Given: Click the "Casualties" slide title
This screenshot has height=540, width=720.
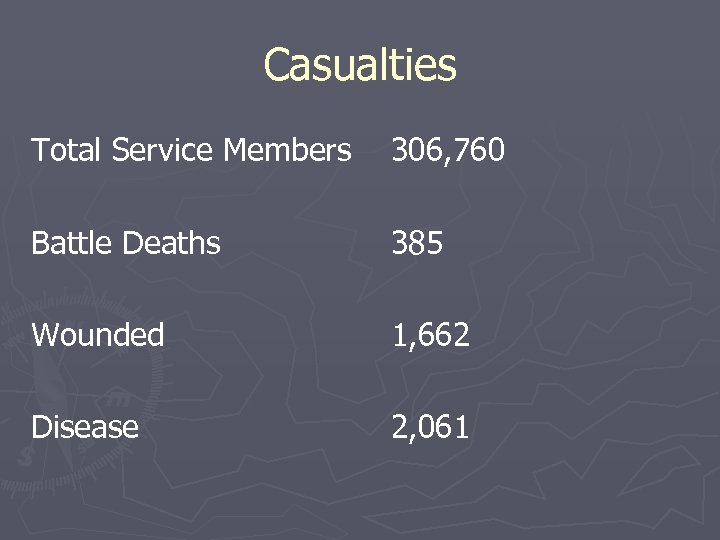Looking at the screenshot, I should coord(360,66).
